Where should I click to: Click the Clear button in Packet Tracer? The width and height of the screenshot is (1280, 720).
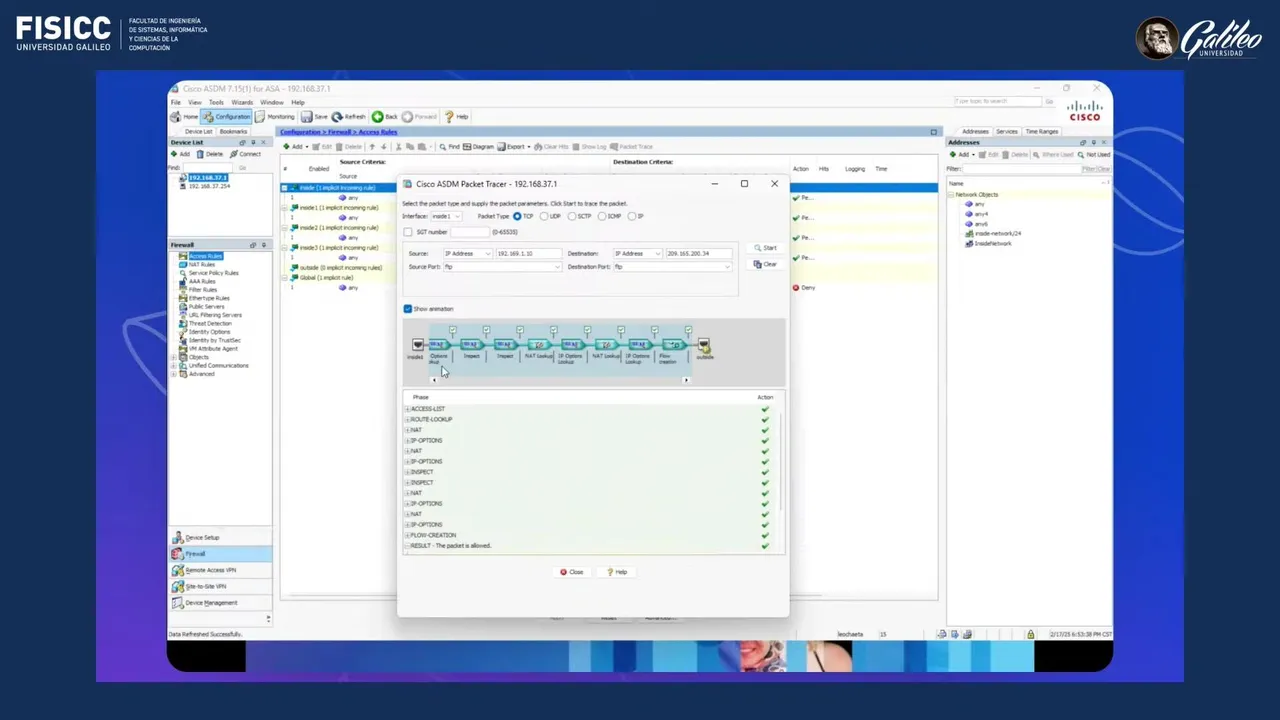(x=765, y=264)
